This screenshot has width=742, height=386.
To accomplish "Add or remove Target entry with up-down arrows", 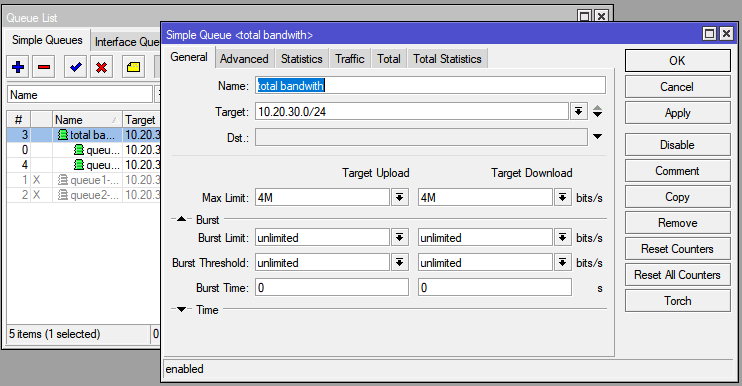I will click(x=598, y=112).
